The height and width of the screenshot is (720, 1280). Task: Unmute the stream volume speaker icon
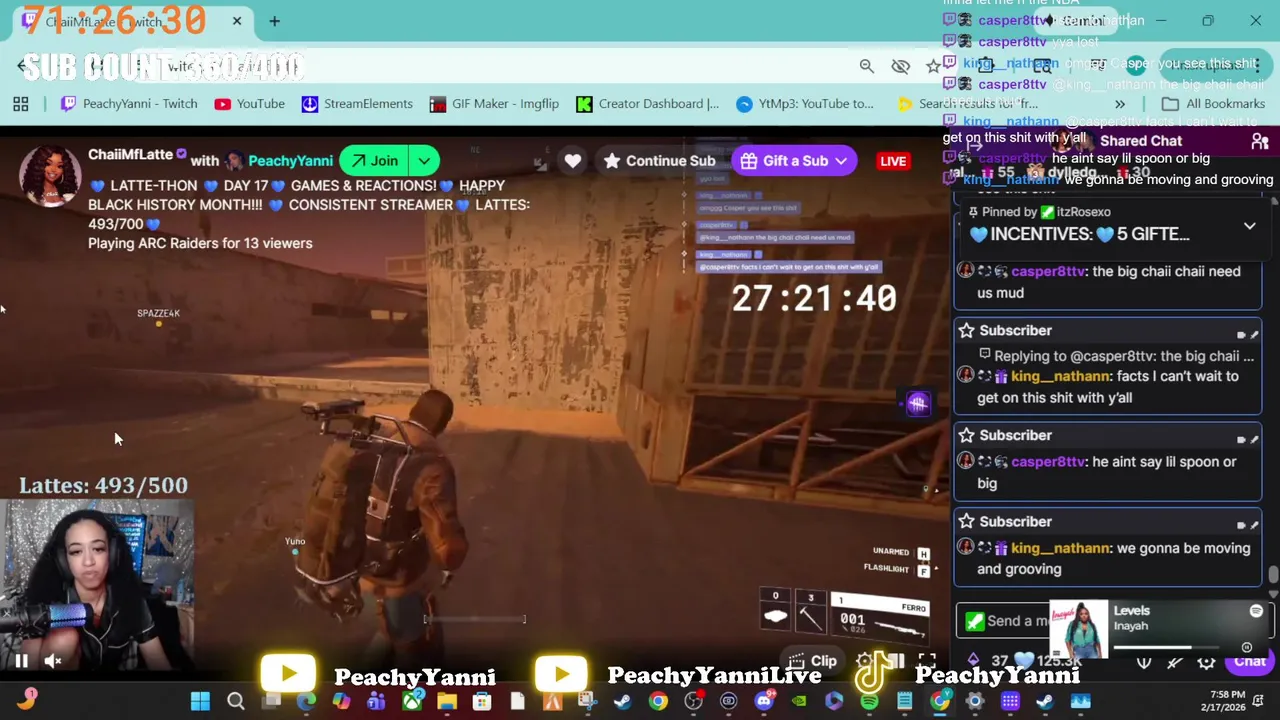(53, 660)
